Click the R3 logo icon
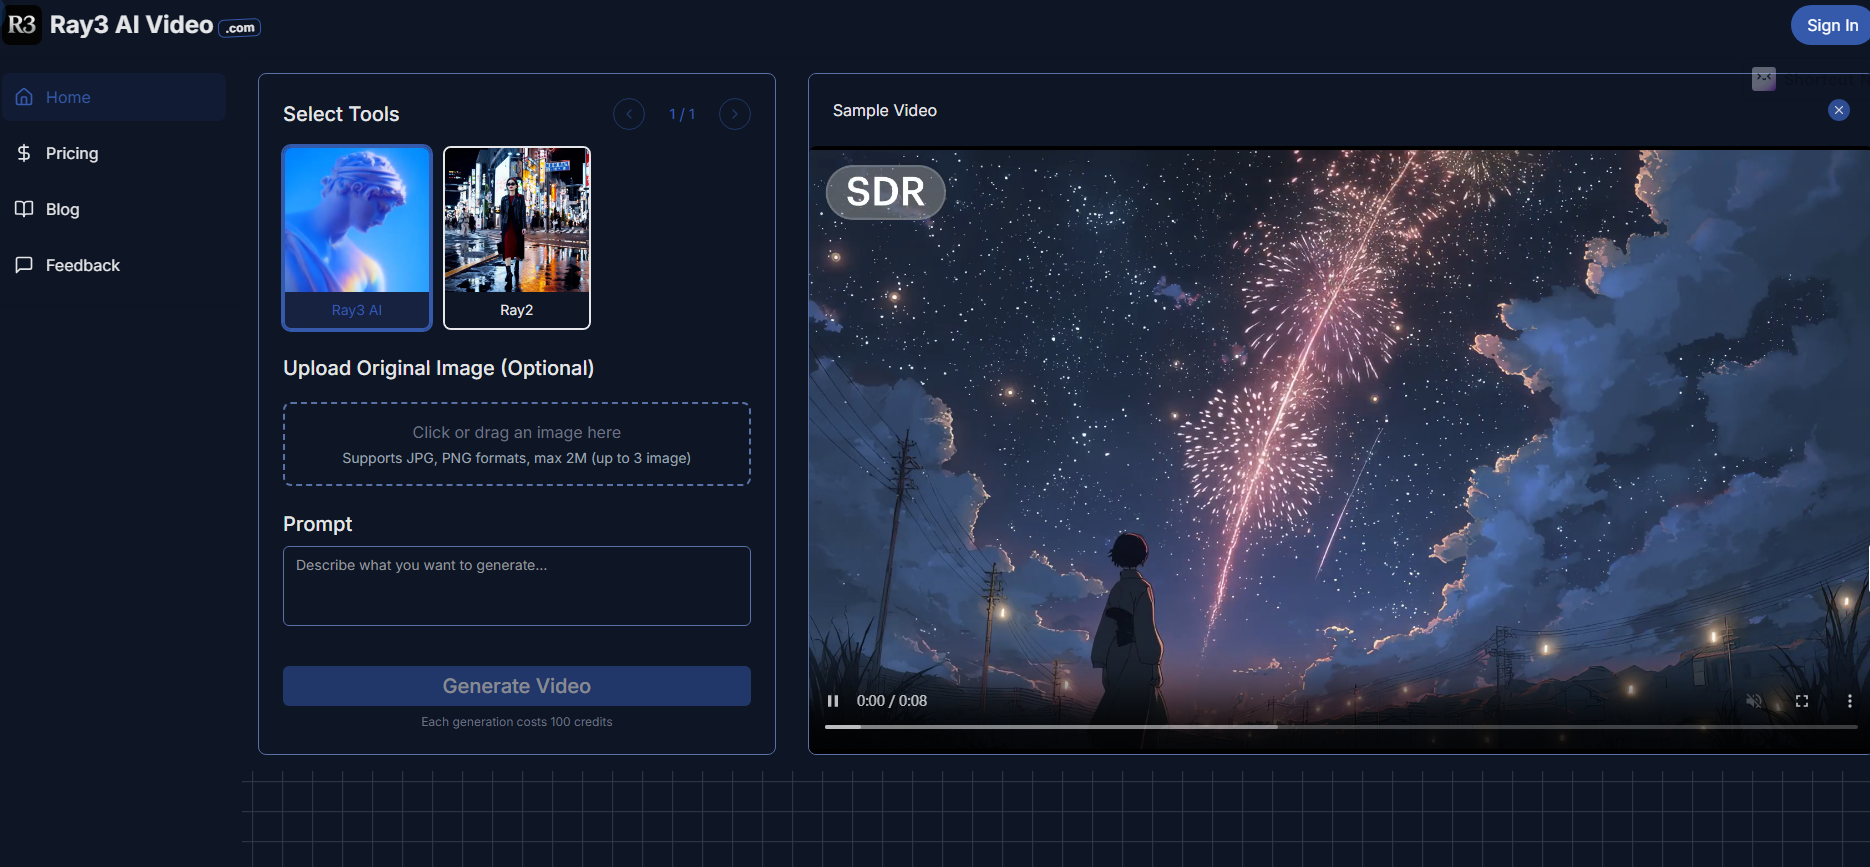 point(22,25)
